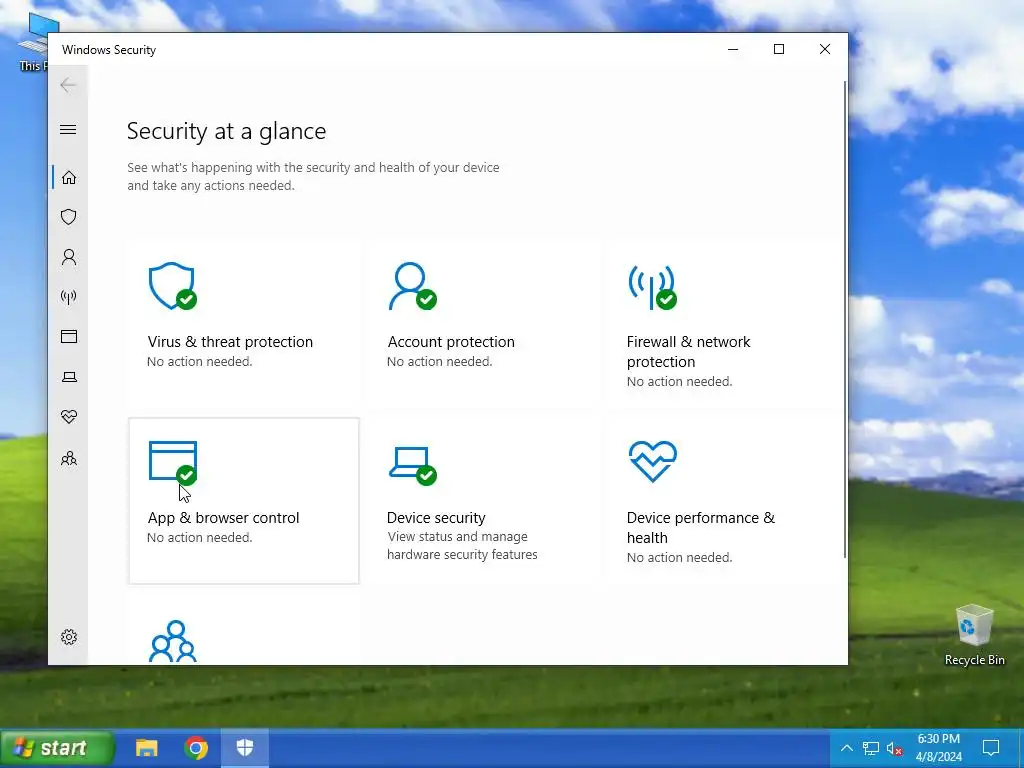Viewport: 1024px width, 768px height.
Task: Open Firewall & network protection heading
Action: pos(688,352)
